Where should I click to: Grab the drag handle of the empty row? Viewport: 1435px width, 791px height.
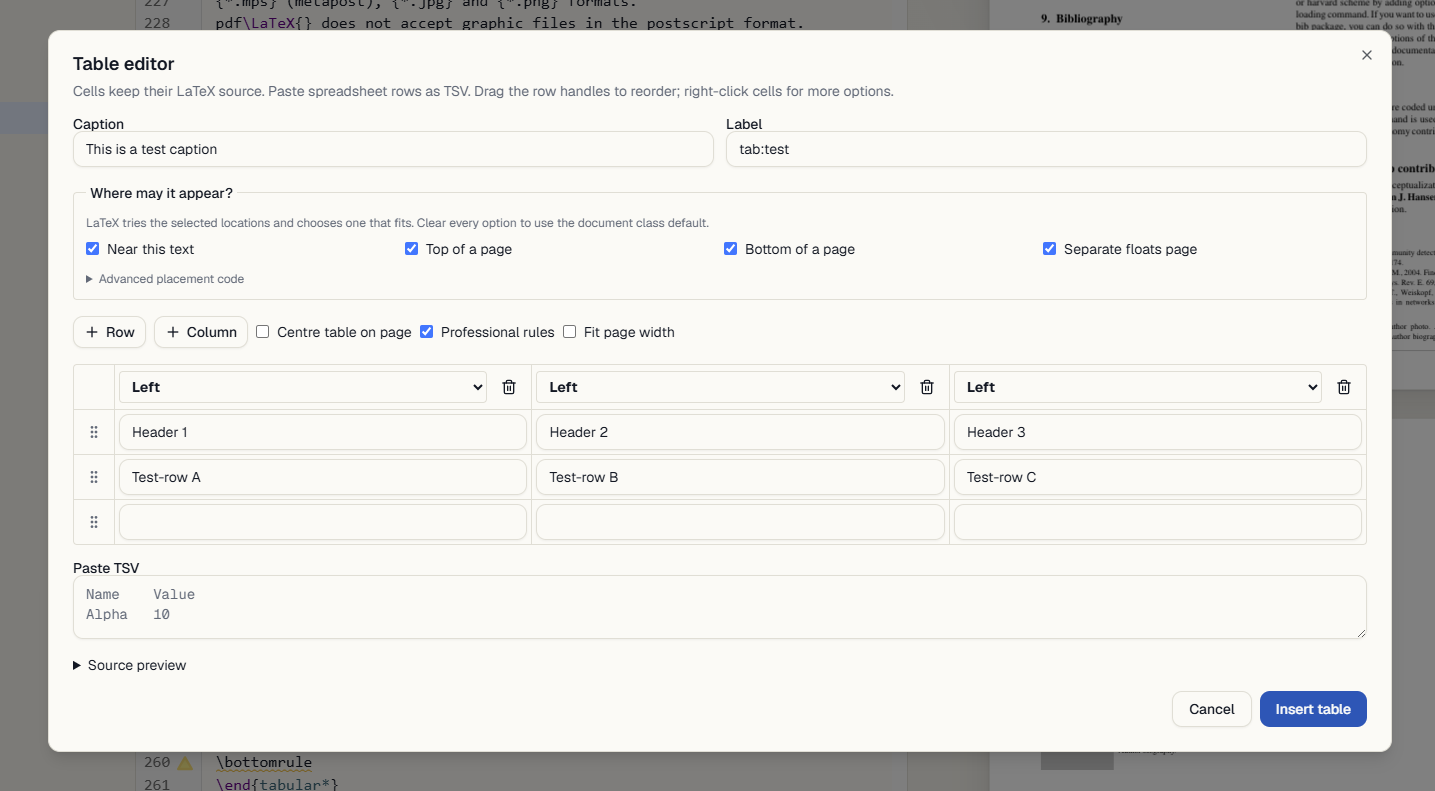94,522
